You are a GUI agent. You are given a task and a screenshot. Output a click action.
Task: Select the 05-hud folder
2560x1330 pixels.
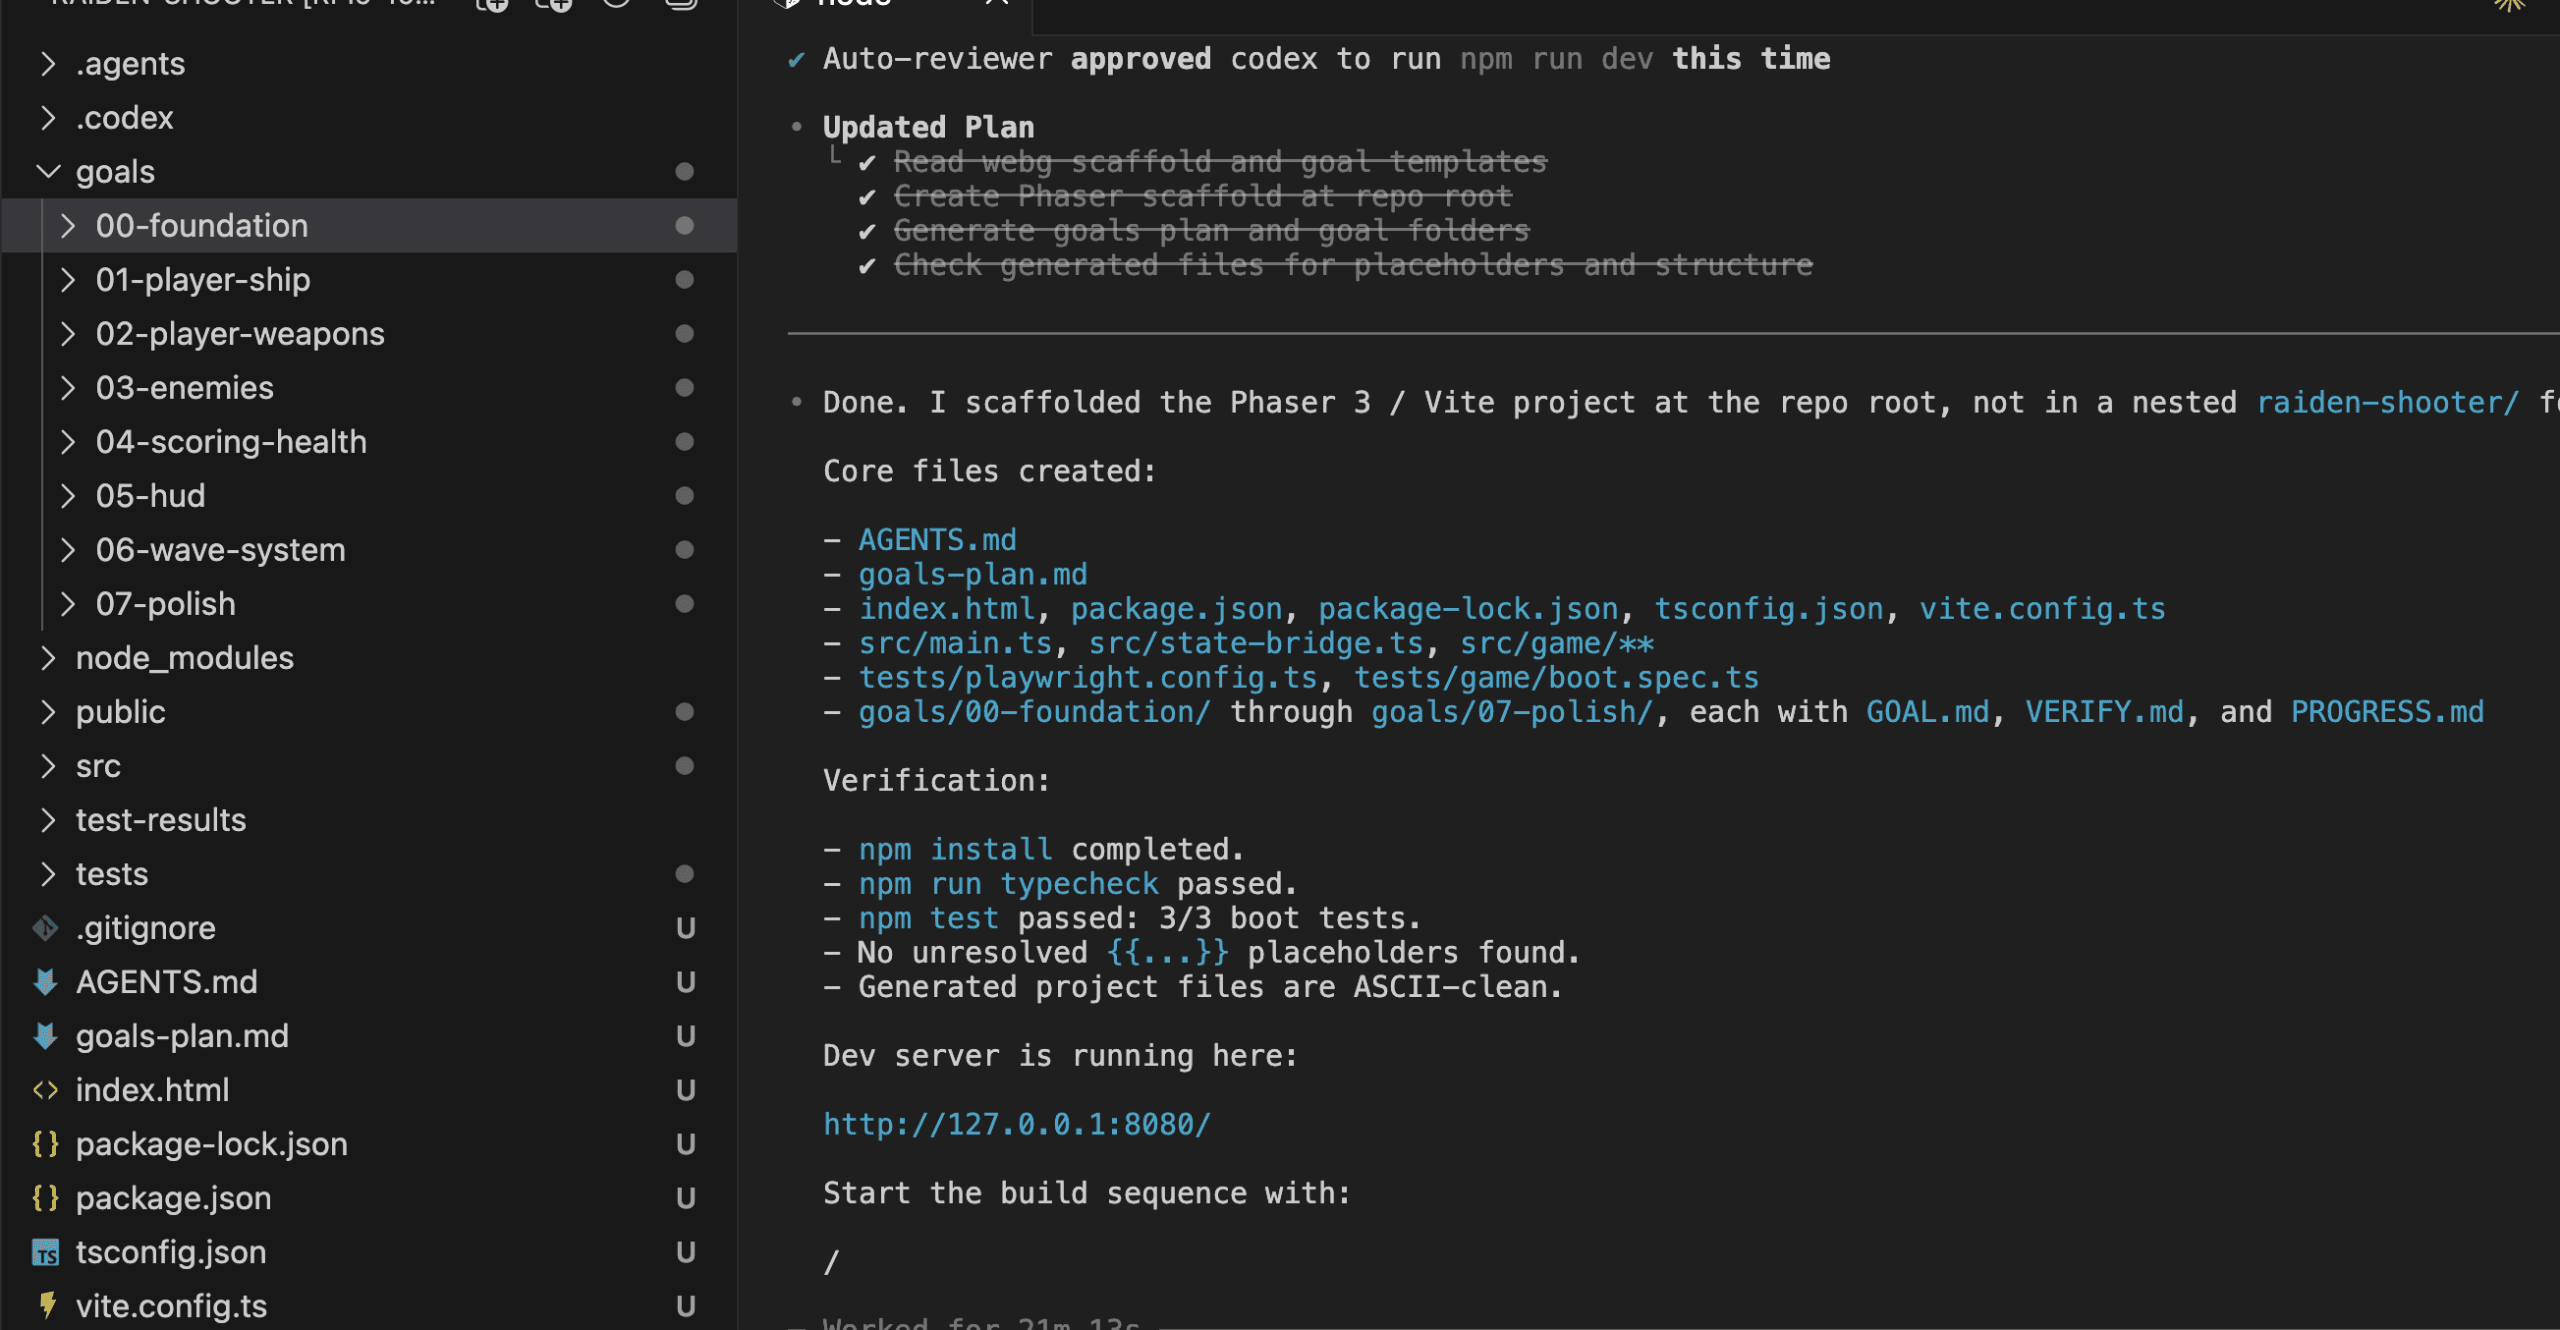(370, 496)
